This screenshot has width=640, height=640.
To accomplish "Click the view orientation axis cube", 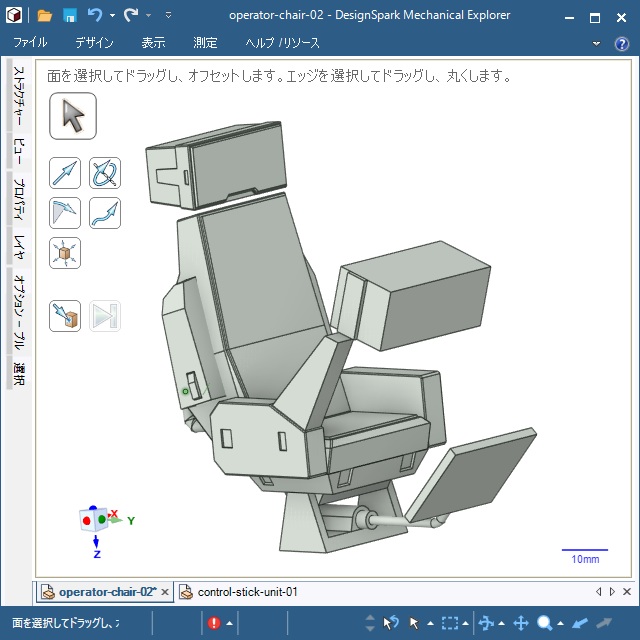I will (x=94, y=519).
